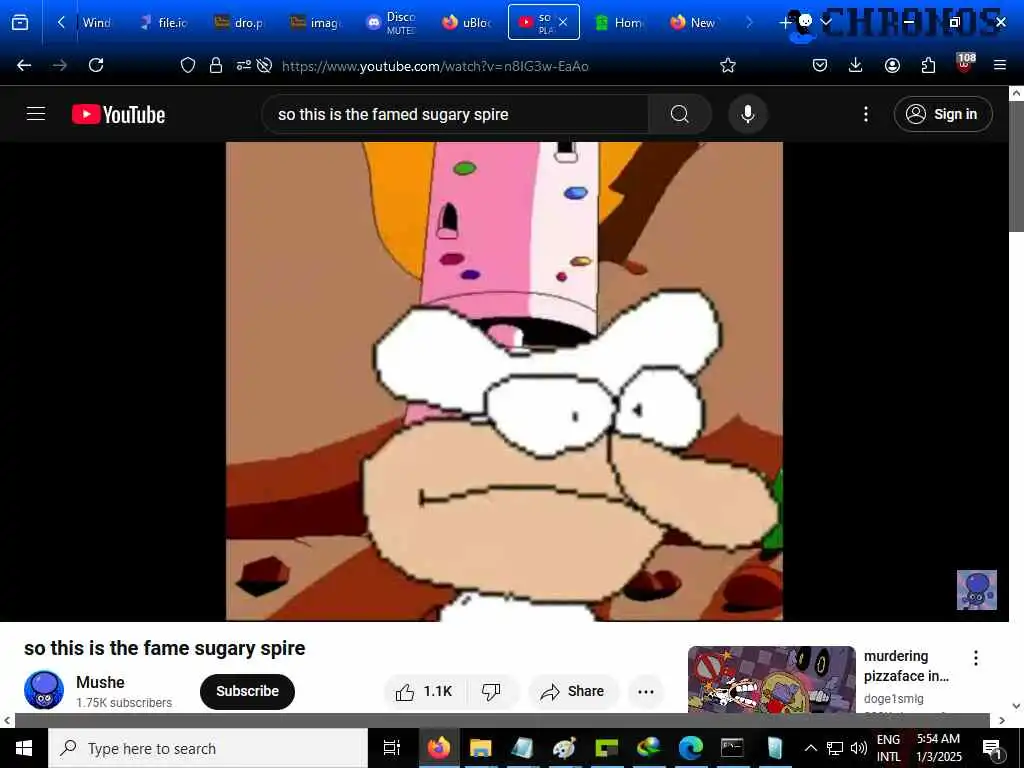Focus the YouTube URL address bar
This screenshot has height=768, width=1024.
(x=435, y=66)
